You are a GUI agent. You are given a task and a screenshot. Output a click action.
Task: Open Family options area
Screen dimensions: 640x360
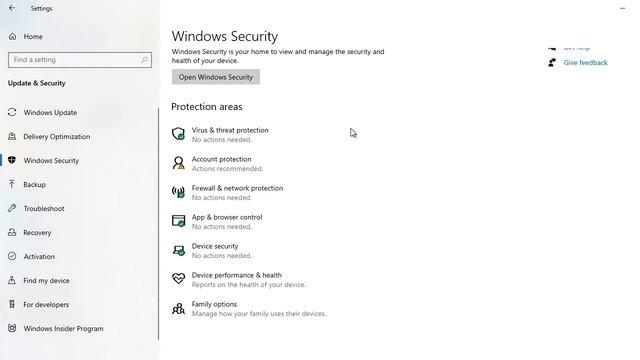[x=214, y=304]
